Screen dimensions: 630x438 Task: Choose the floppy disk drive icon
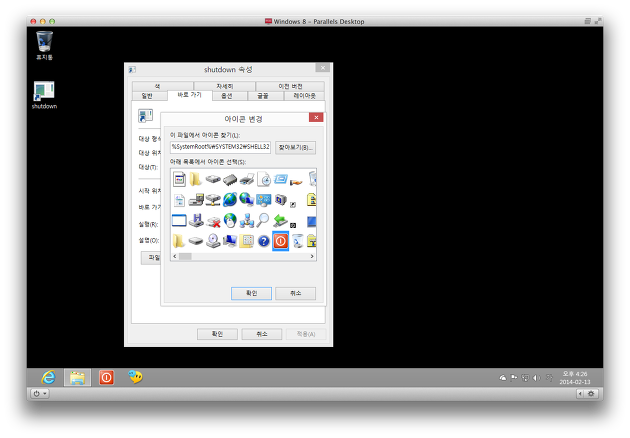tap(196, 220)
